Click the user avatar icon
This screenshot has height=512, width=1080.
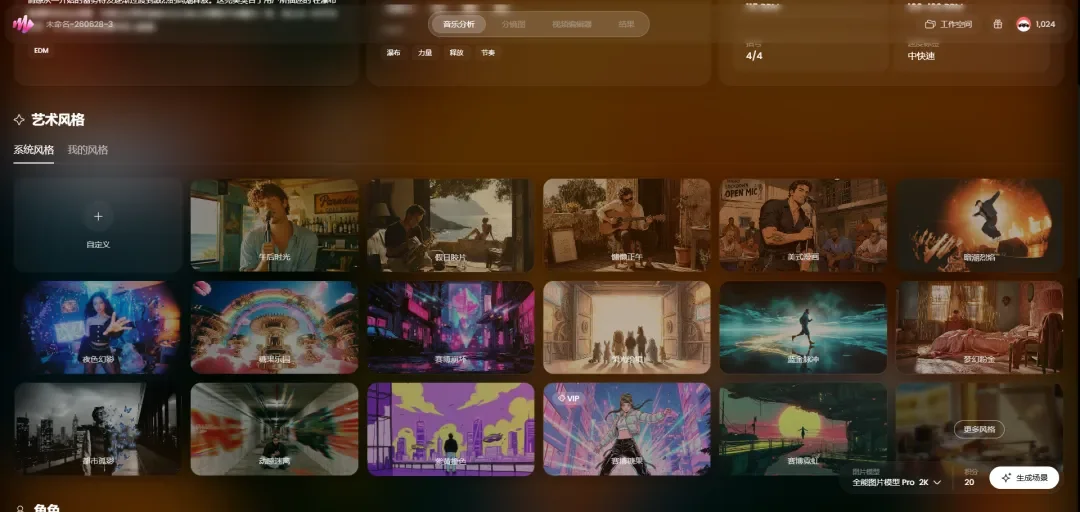click(x=1024, y=24)
